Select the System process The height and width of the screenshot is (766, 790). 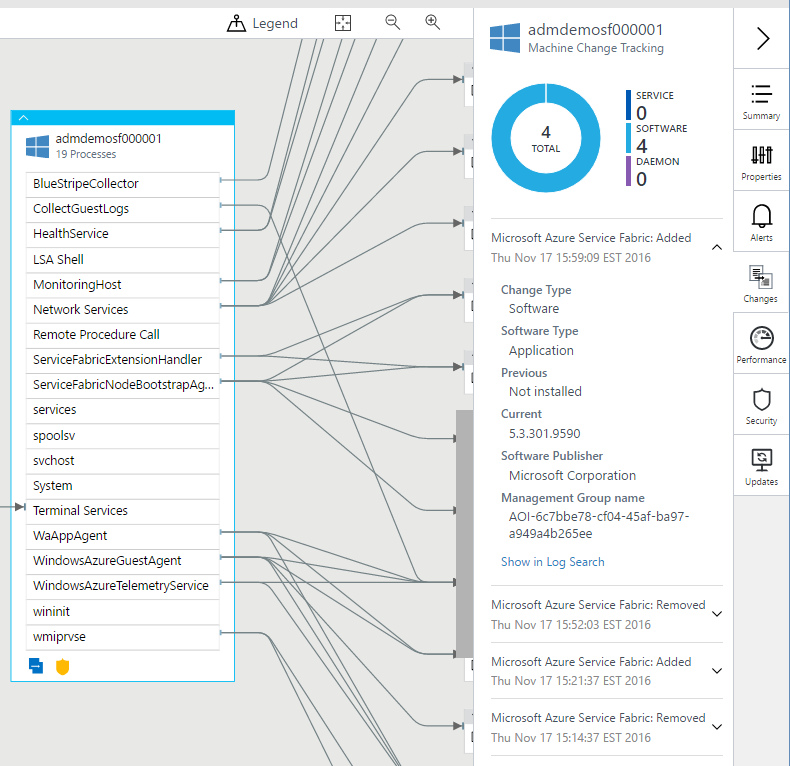122,486
